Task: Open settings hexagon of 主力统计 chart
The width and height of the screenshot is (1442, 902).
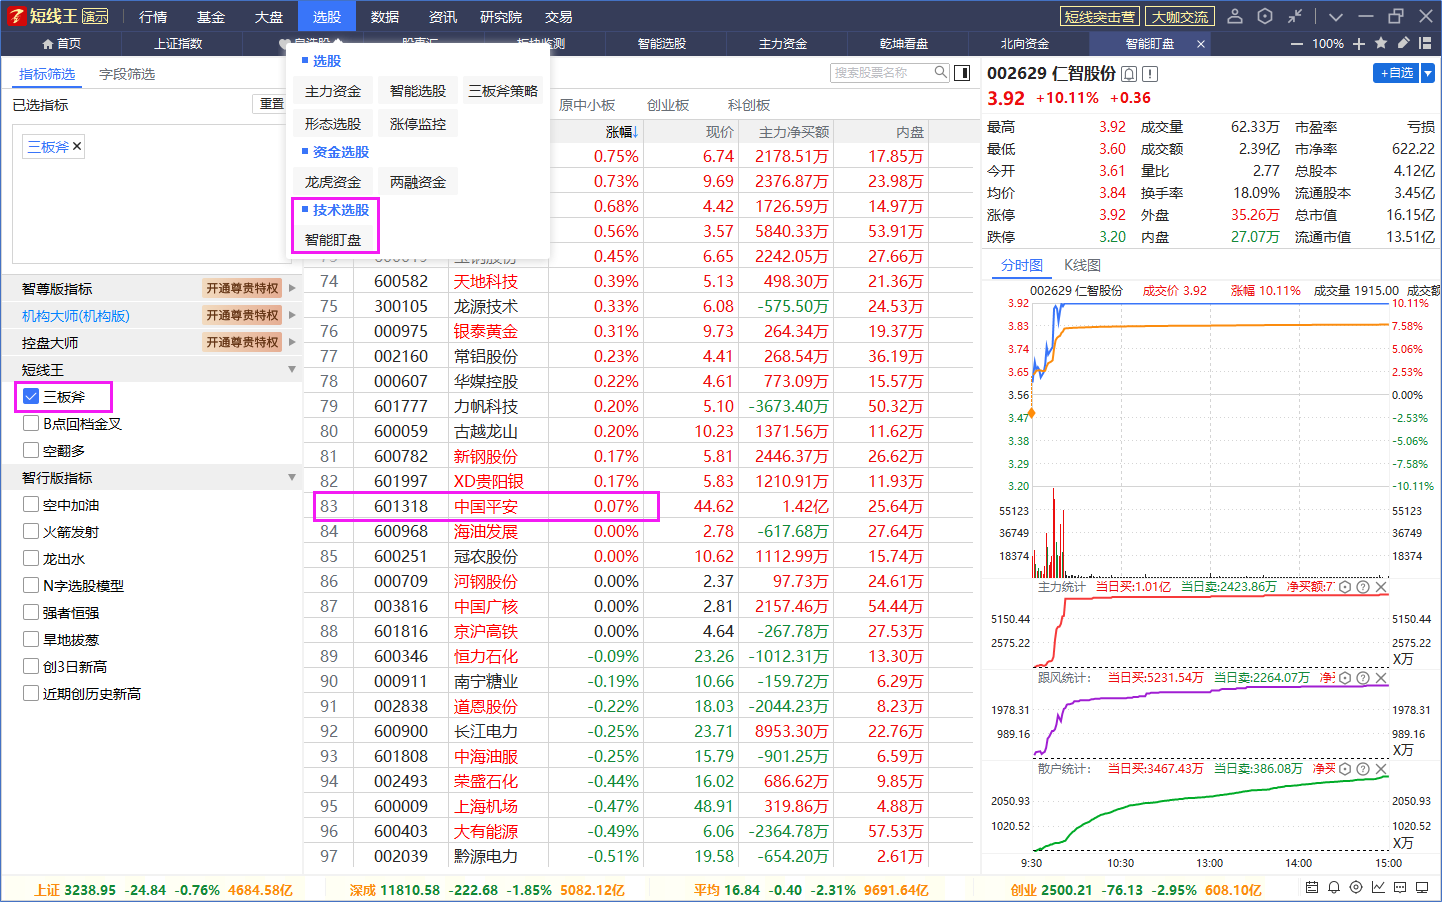Action: [1345, 587]
